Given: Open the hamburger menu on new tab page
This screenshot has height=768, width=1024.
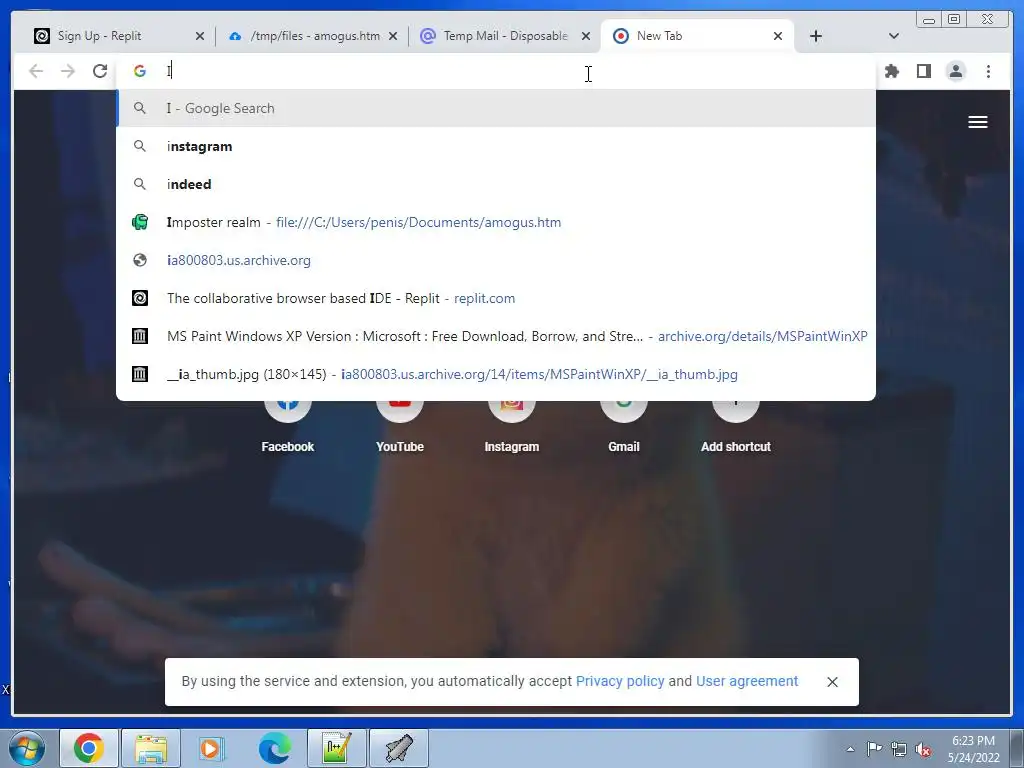Looking at the screenshot, I should click(978, 122).
